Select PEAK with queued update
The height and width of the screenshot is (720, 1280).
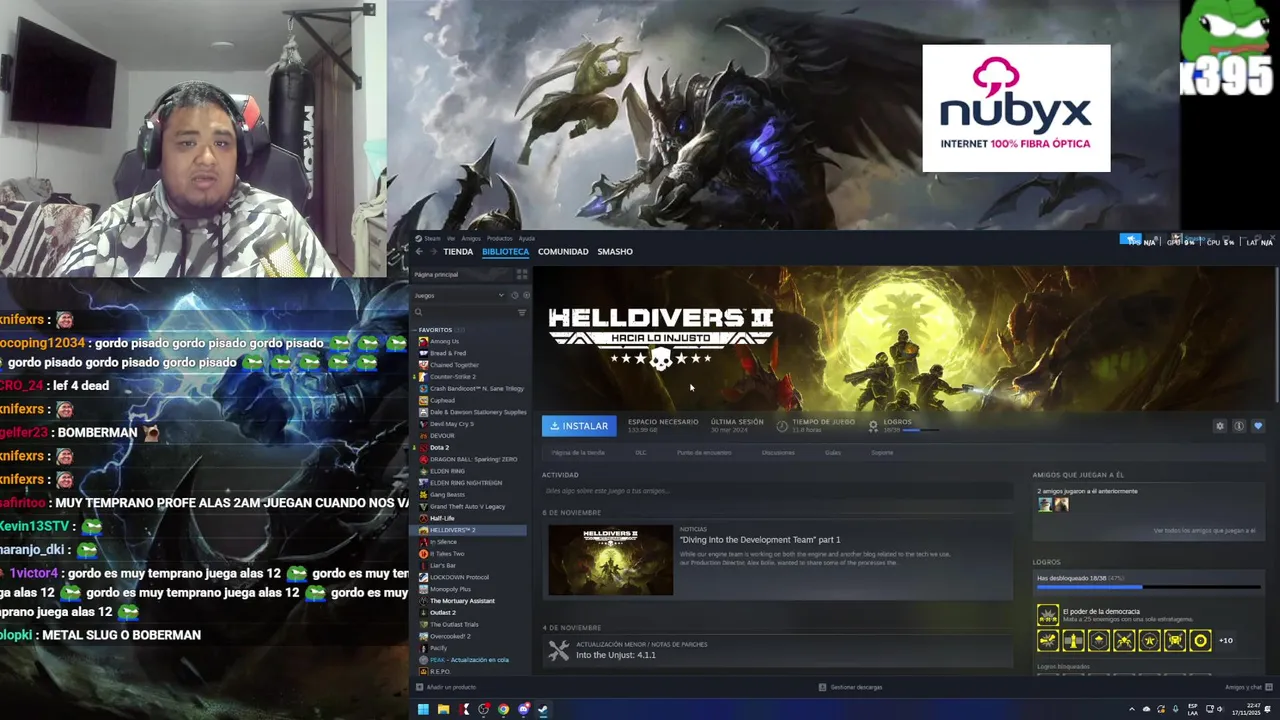click(469, 660)
